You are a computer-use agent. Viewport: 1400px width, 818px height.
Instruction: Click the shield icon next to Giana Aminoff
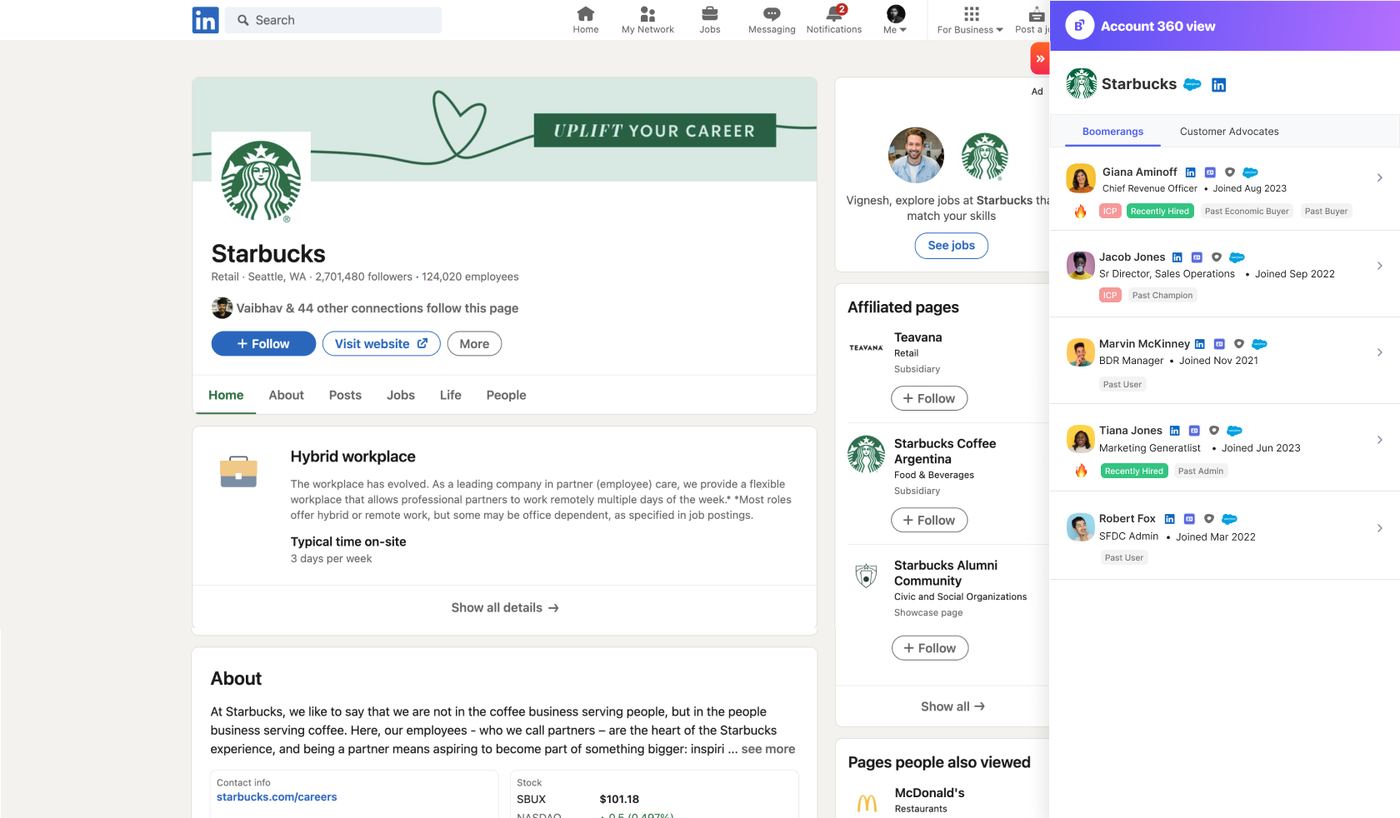coord(1230,173)
